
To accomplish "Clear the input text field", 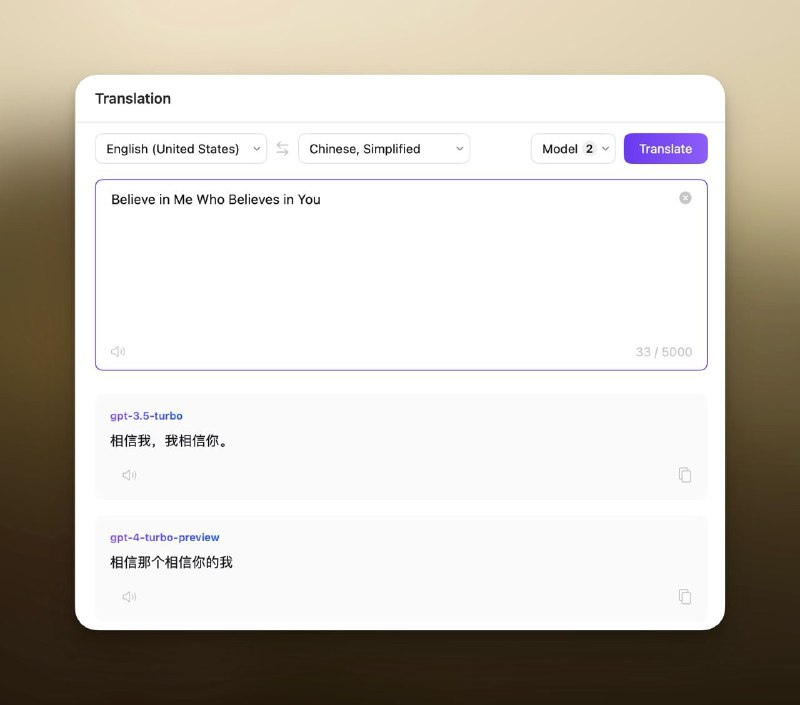I will (x=685, y=198).
